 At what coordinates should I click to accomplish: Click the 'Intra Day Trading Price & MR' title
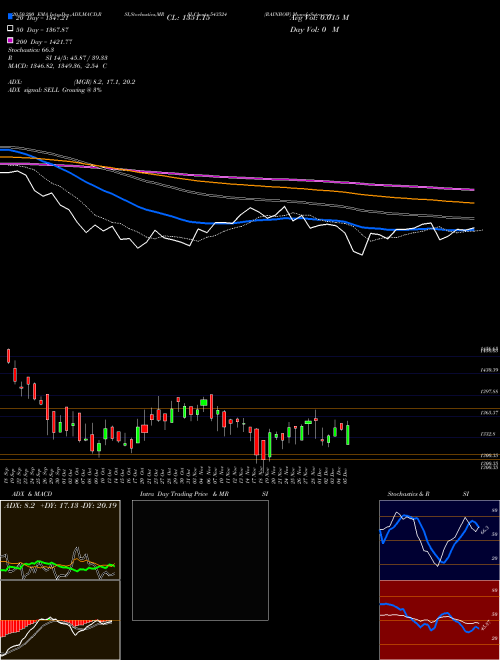(x=184, y=494)
